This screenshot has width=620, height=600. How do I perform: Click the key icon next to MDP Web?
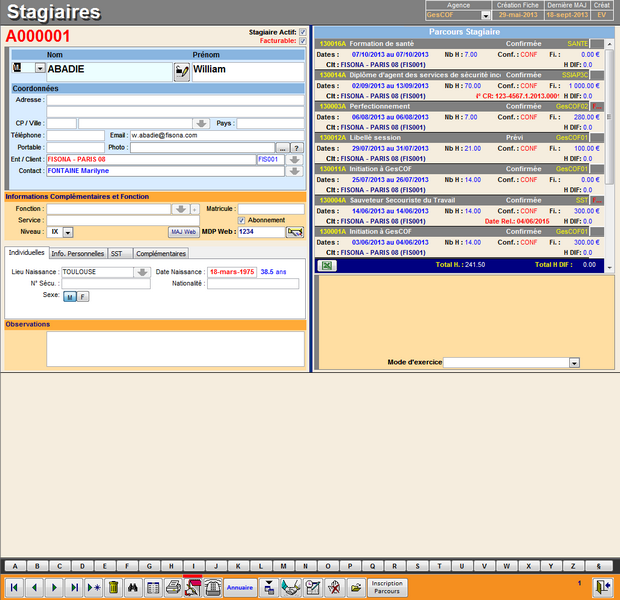tap(295, 231)
